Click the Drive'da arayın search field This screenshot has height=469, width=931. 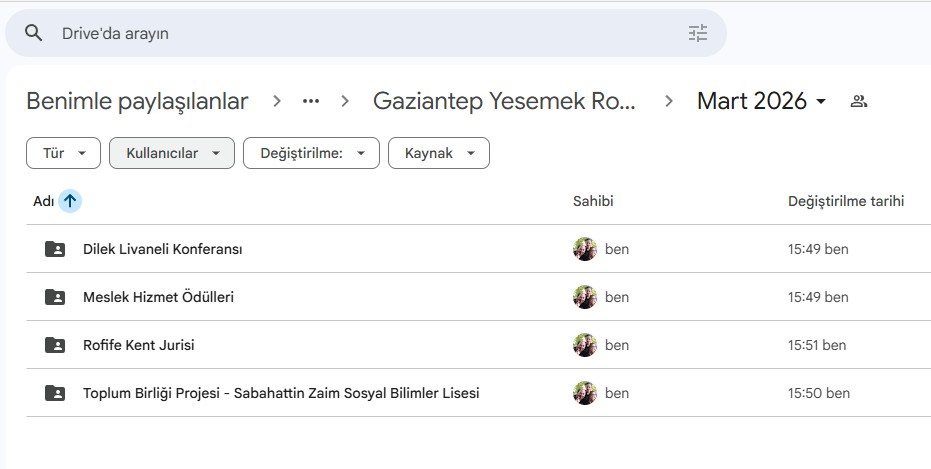click(360, 33)
